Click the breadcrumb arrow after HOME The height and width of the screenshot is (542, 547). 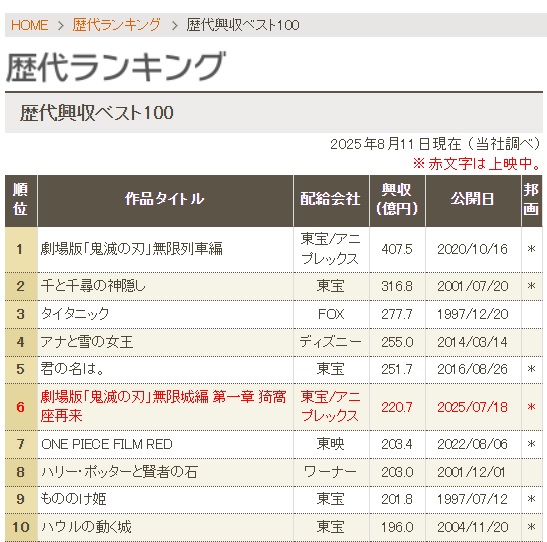point(60,25)
